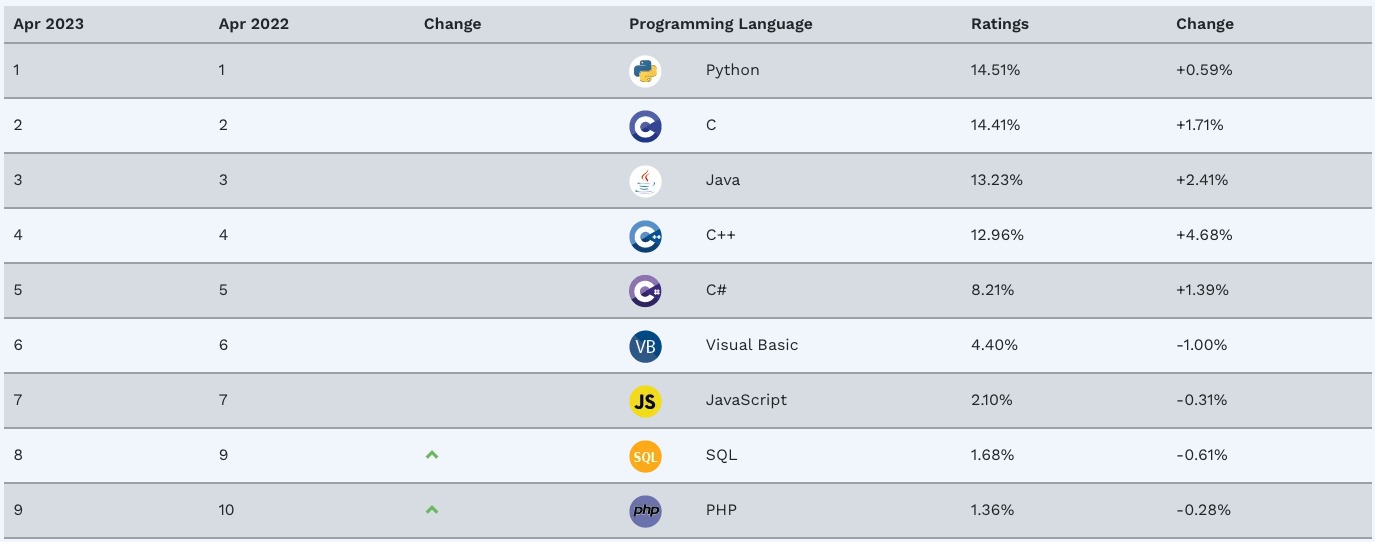Click the orange SQL icon

pyautogui.click(x=645, y=456)
